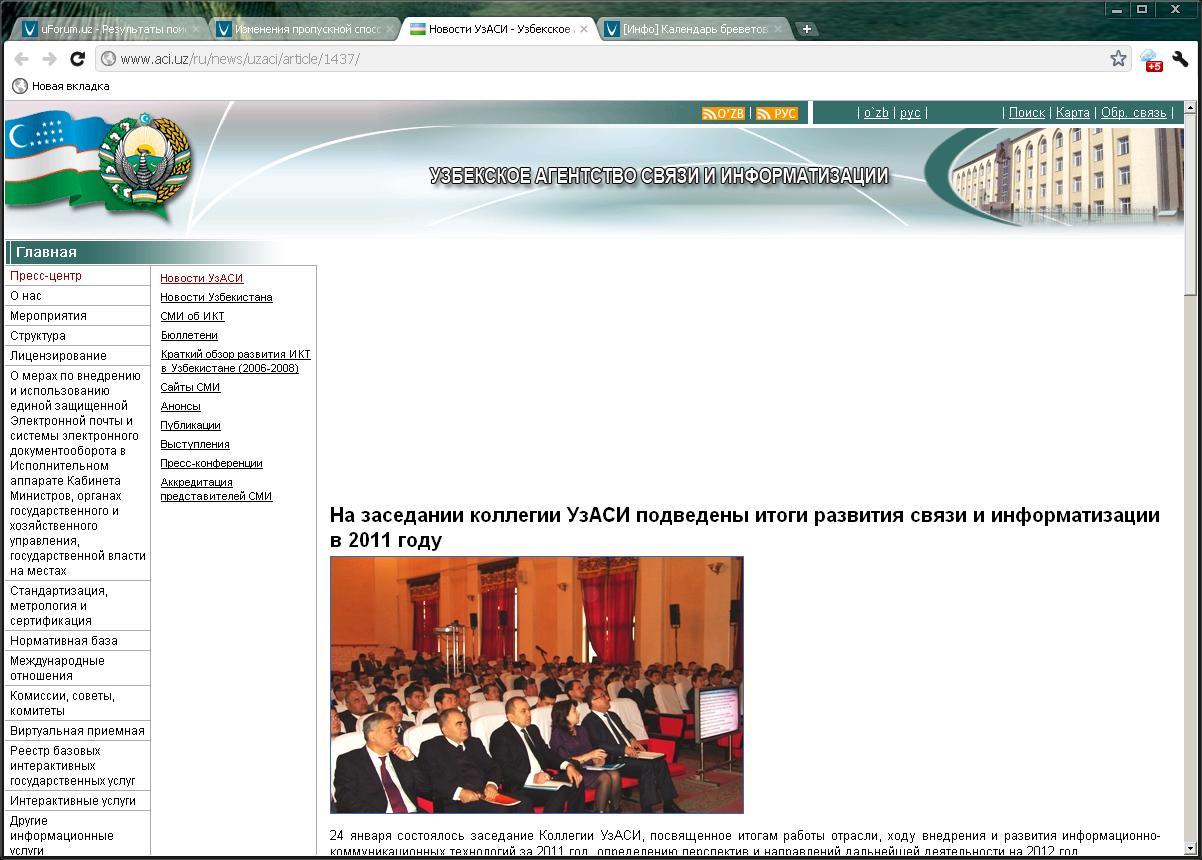Reload the page with the refresh icon
The height and width of the screenshot is (860, 1202).
point(77,59)
